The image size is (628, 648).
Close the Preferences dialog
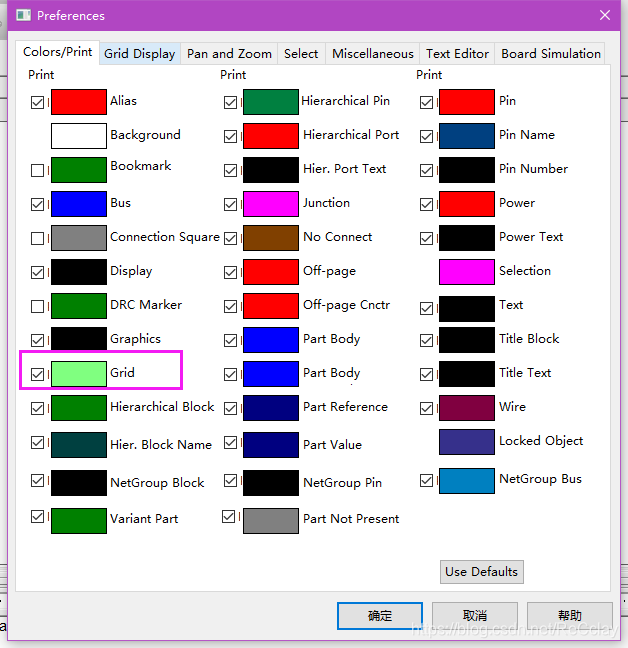pos(605,15)
